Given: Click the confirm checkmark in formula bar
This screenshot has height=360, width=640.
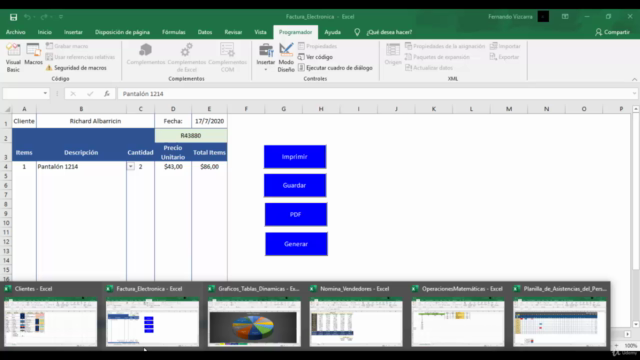Looking at the screenshot, I should tap(90, 93).
